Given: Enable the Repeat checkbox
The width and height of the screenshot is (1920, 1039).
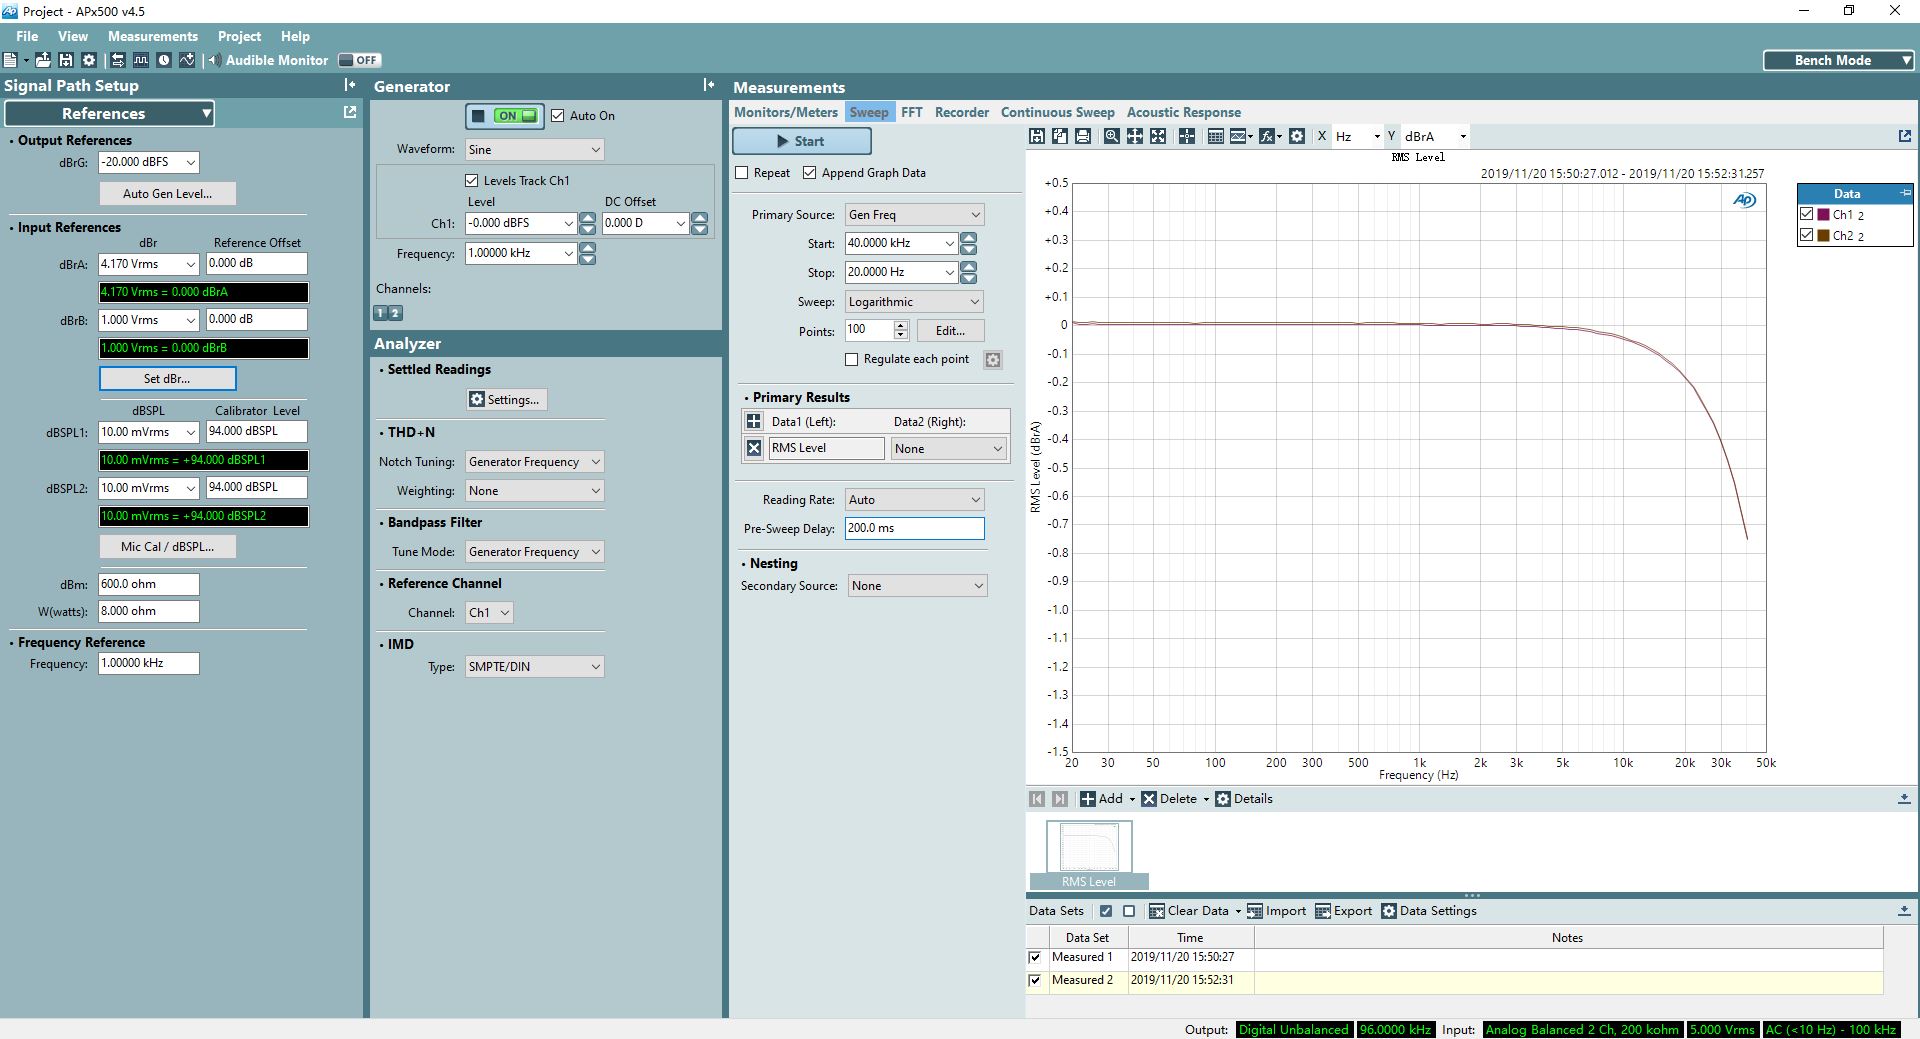Looking at the screenshot, I should [742, 173].
